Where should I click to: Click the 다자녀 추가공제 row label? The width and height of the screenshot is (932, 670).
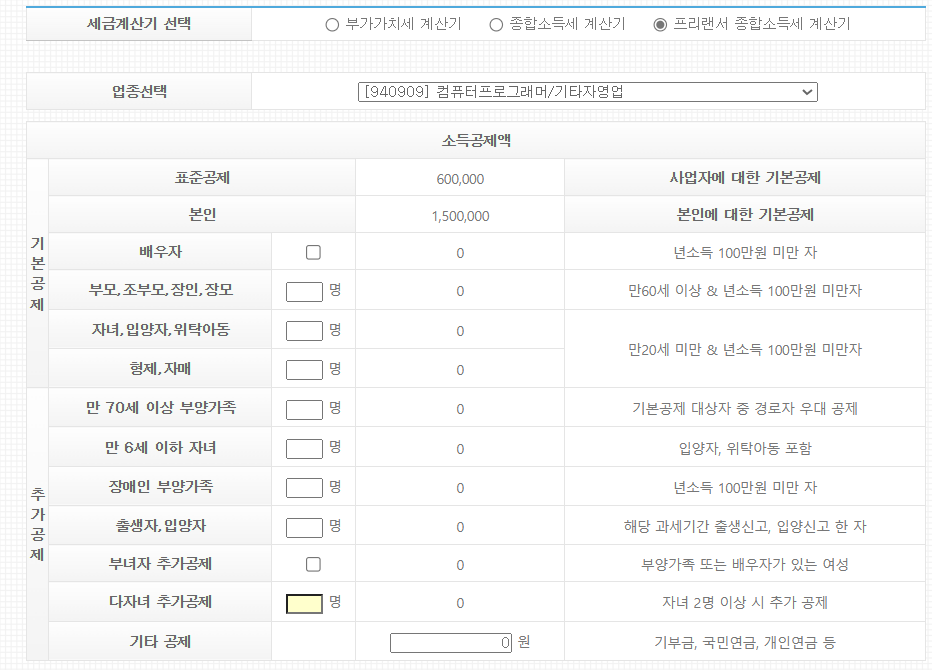160,602
